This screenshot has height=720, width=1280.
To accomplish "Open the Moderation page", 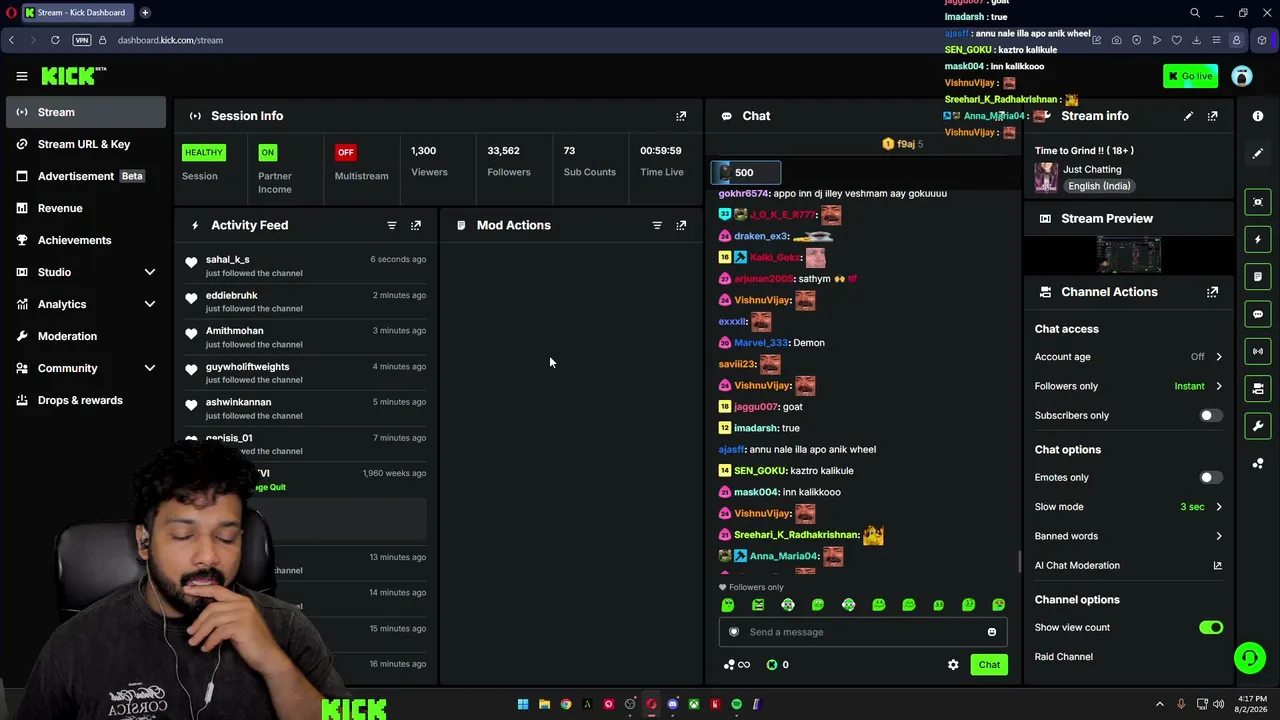I will click(x=85, y=336).
